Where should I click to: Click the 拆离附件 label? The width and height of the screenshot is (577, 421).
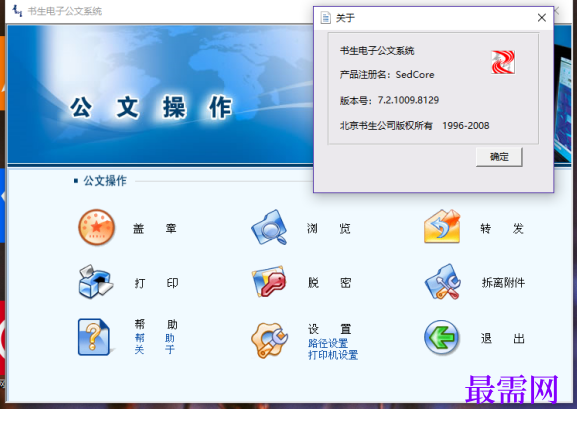pos(503,283)
